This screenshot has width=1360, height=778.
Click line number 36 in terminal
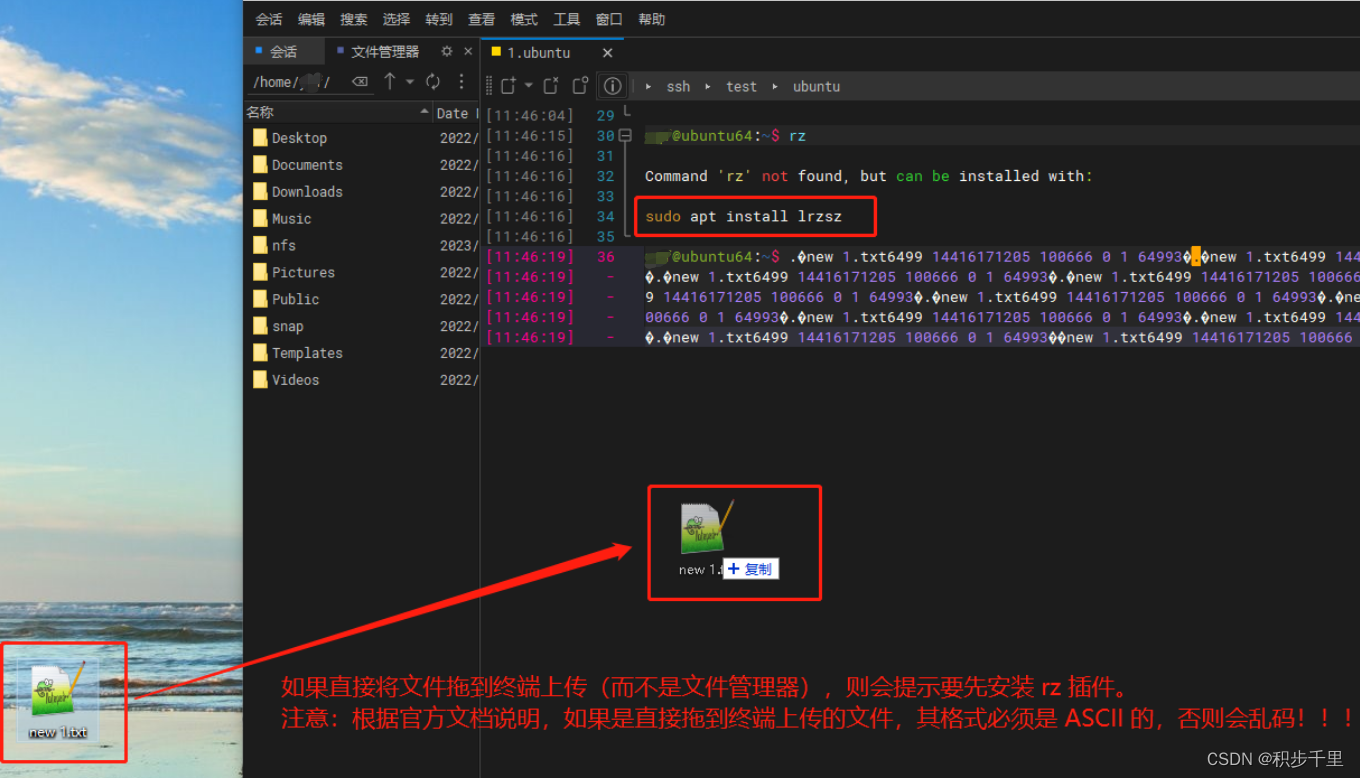click(606, 257)
